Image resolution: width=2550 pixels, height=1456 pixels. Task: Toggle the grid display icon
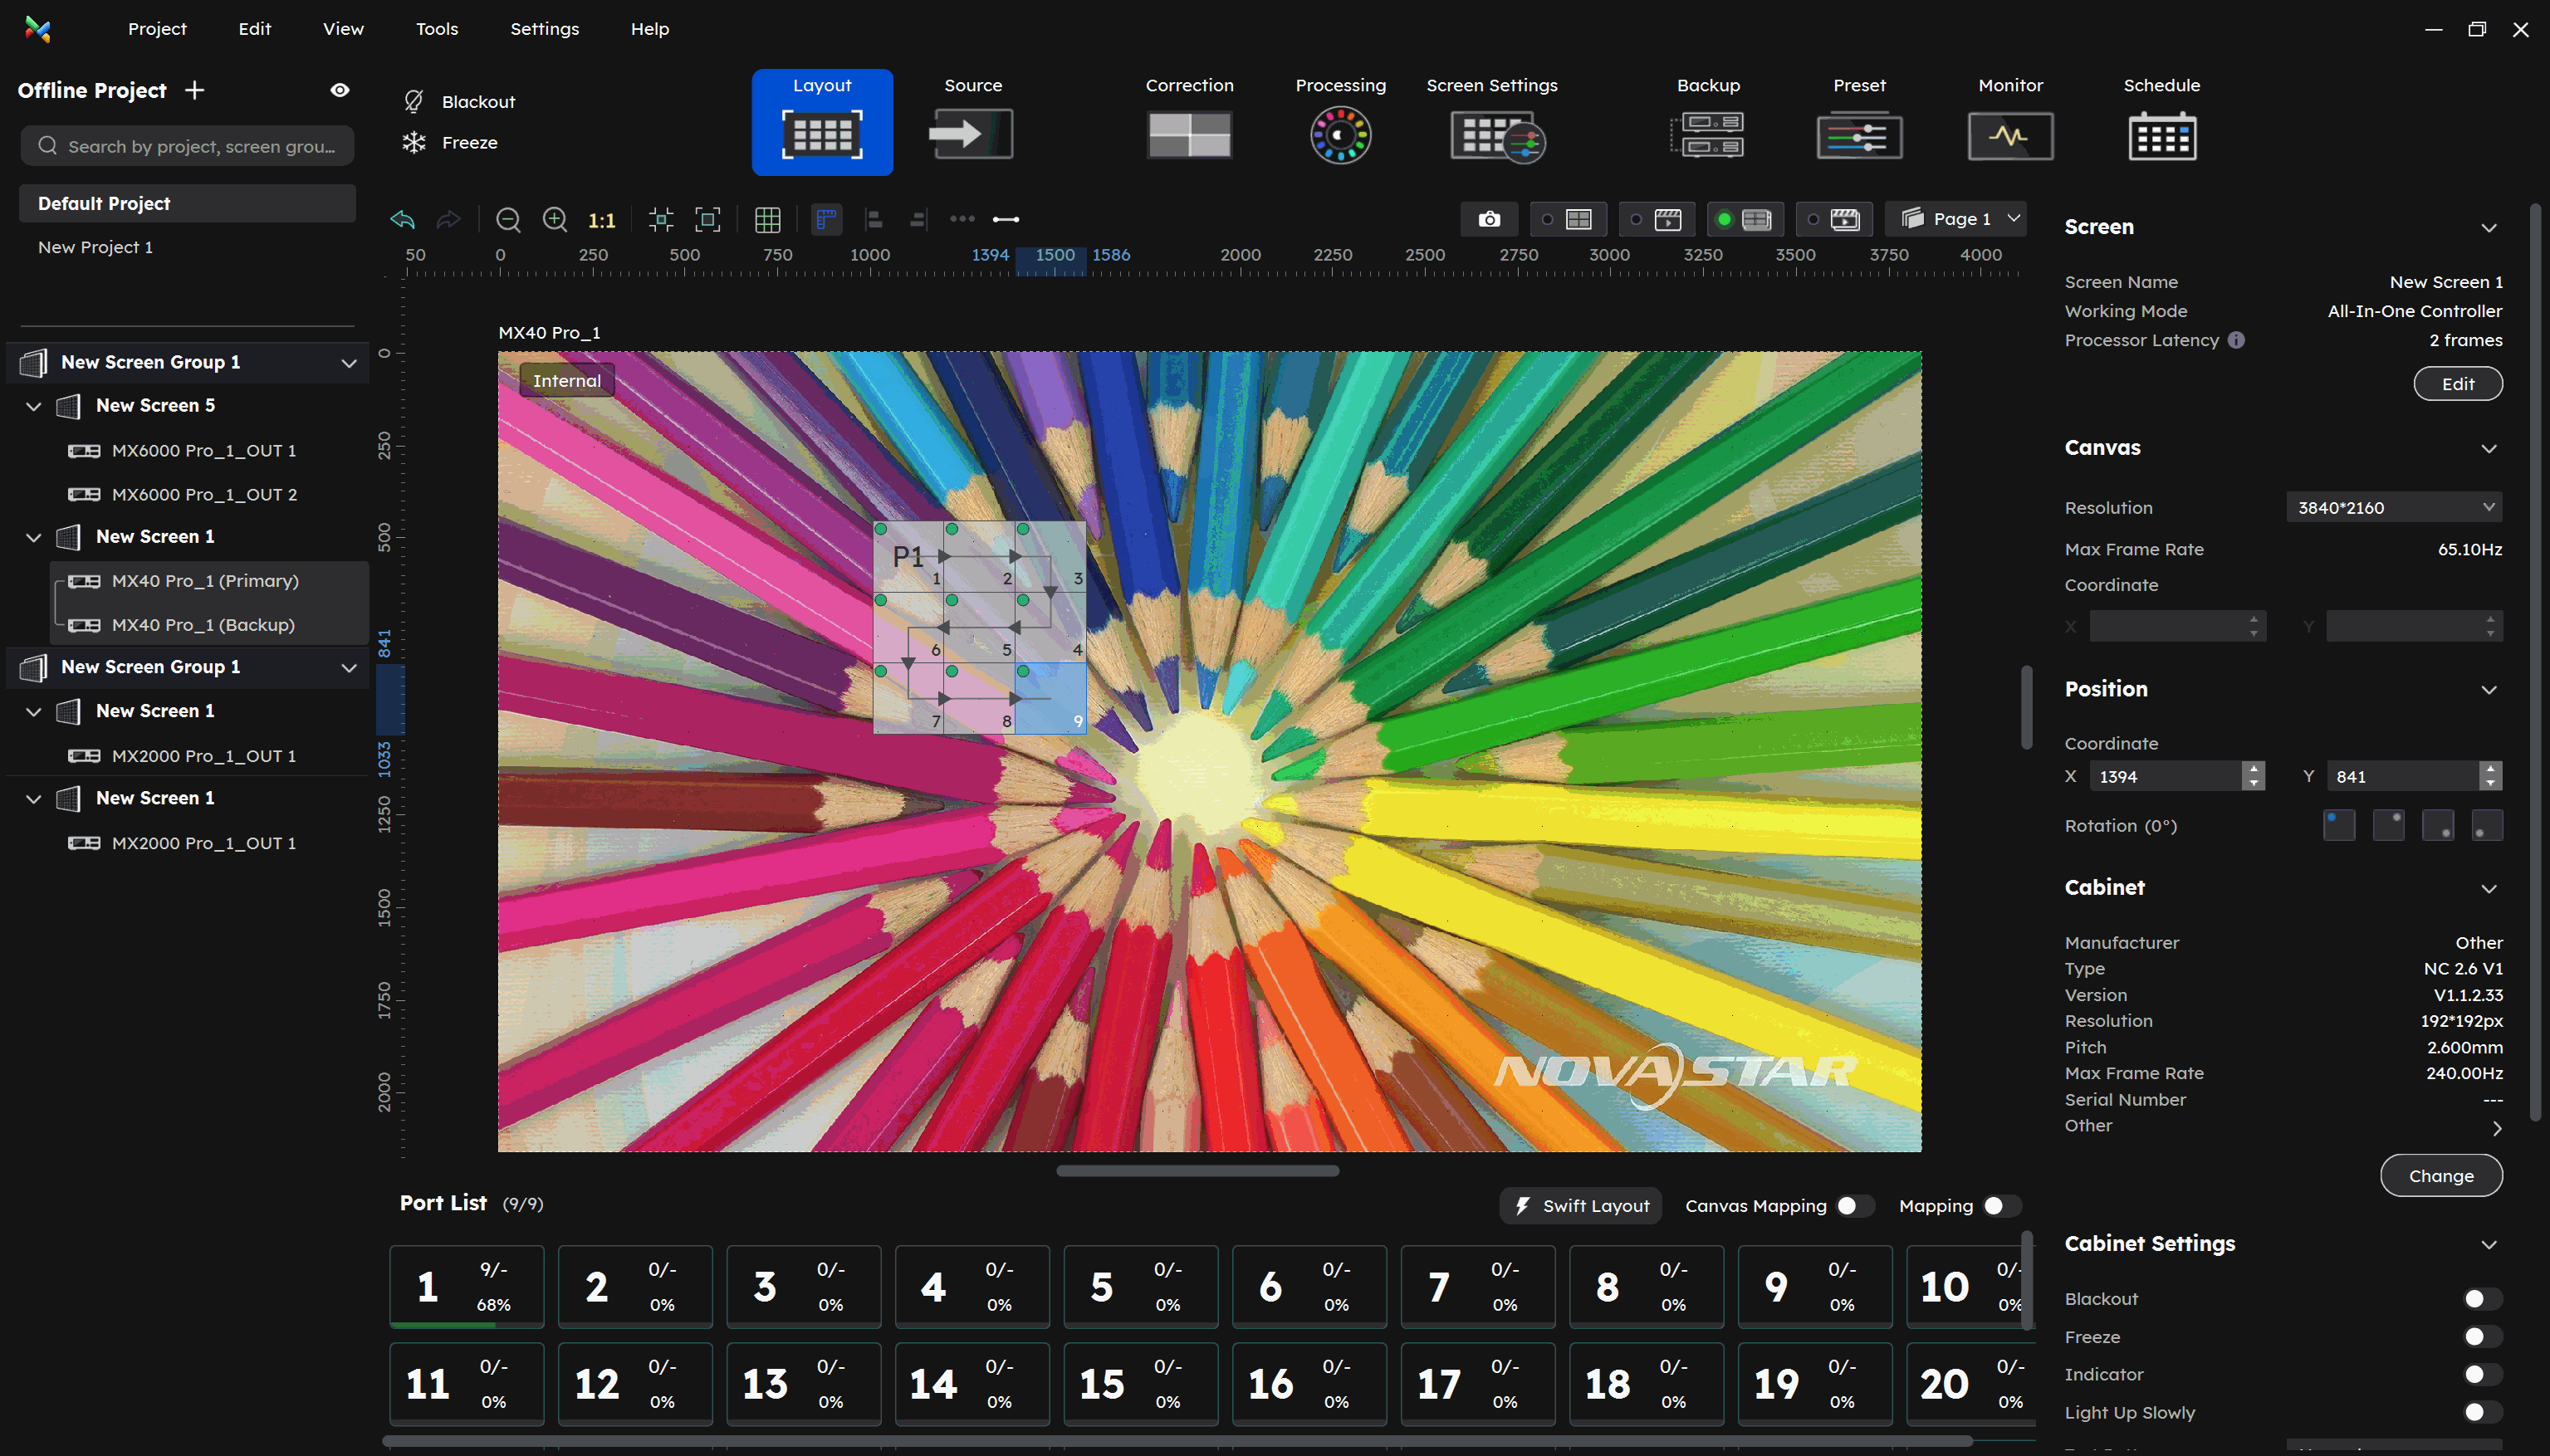click(x=767, y=219)
